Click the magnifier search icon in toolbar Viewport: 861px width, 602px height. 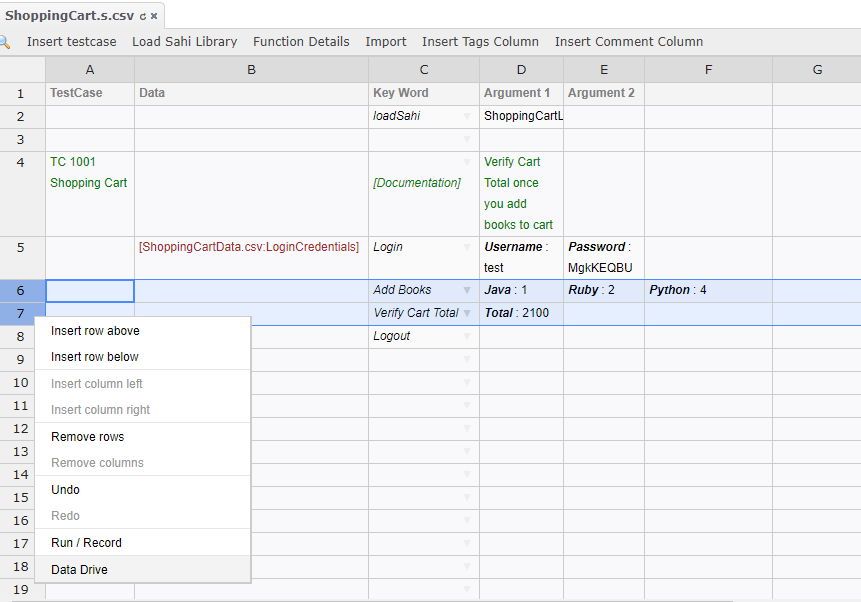(4, 42)
